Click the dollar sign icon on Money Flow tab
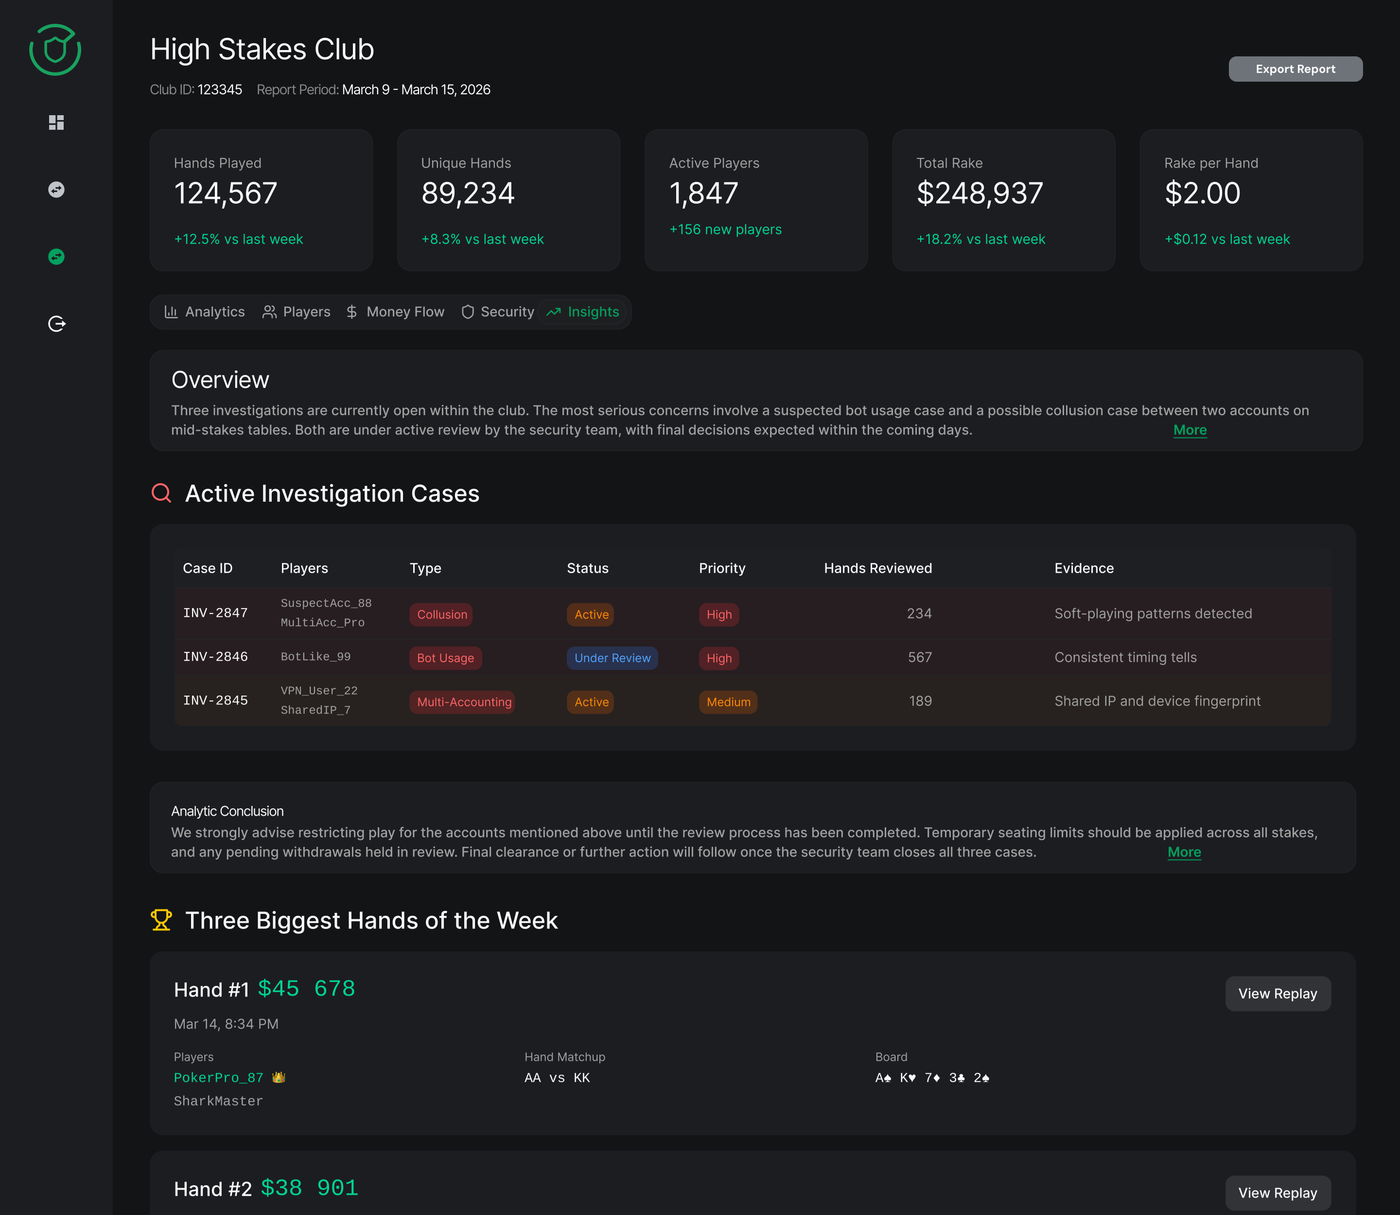The height and width of the screenshot is (1215, 1400). point(352,312)
